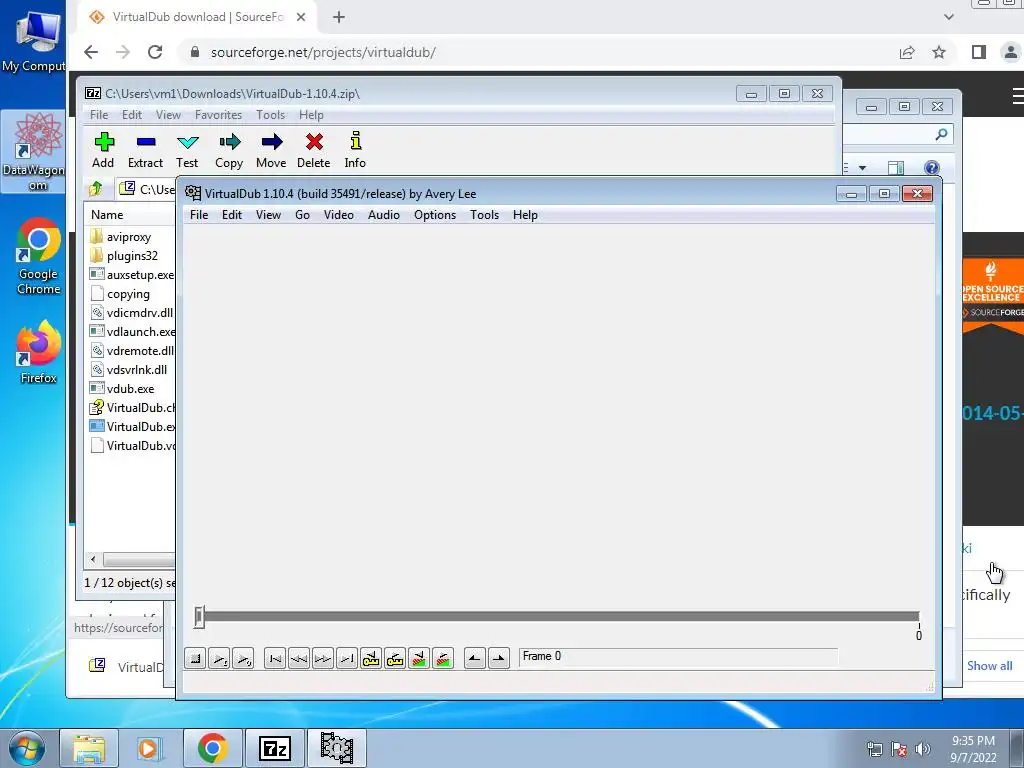Screen dimensions: 1024x768
Task: Open the 7-Zip Favorites menu
Action: pyautogui.click(x=219, y=115)
